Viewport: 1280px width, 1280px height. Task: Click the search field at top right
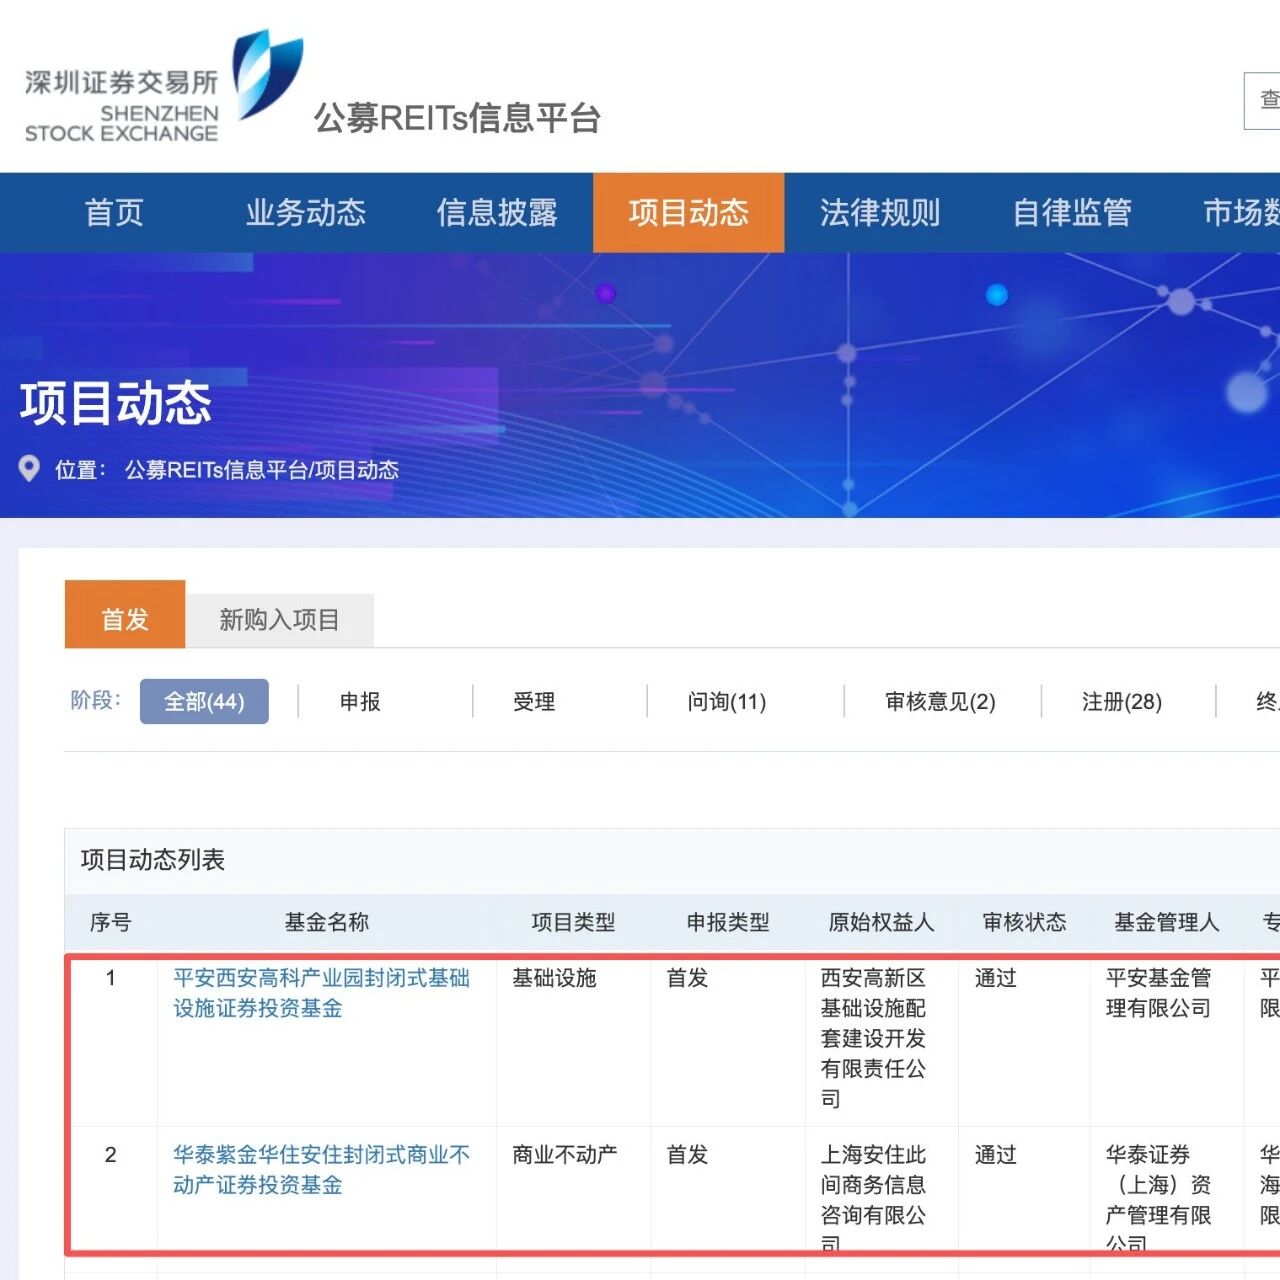pos(1262,100)
